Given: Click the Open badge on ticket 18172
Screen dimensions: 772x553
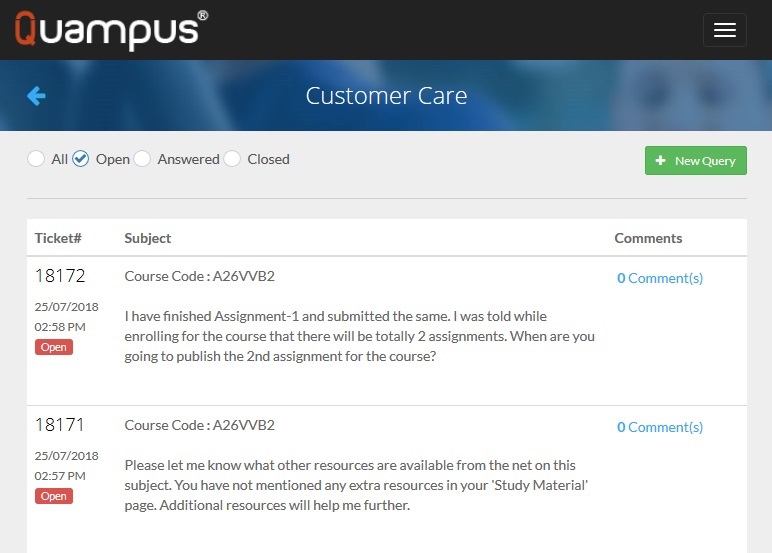Looking at the screenshot, I should 54,347.
